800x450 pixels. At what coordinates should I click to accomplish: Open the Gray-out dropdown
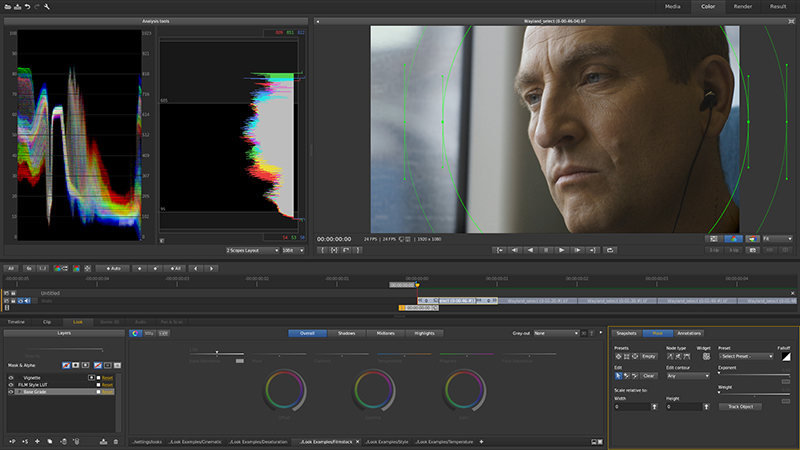[x=556, y=333]
